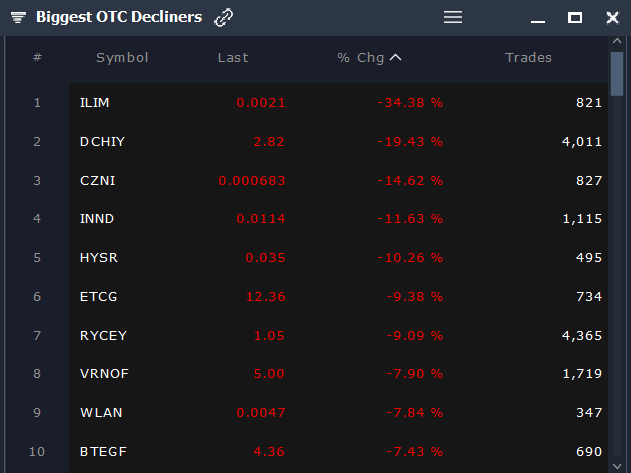631x473 pixels.
Task: Toggle sort arrow next to % Chg
Action: pos(396,58)
